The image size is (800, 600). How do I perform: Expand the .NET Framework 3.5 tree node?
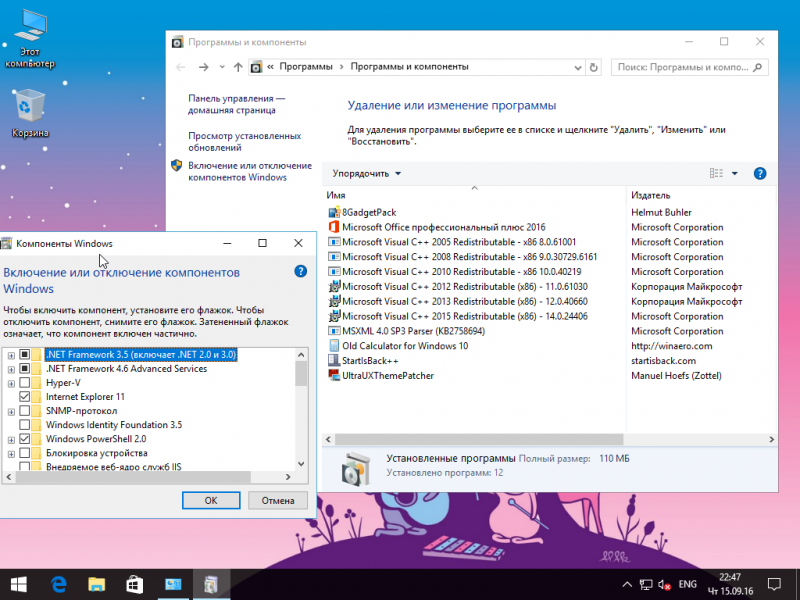tap(11, 355)
